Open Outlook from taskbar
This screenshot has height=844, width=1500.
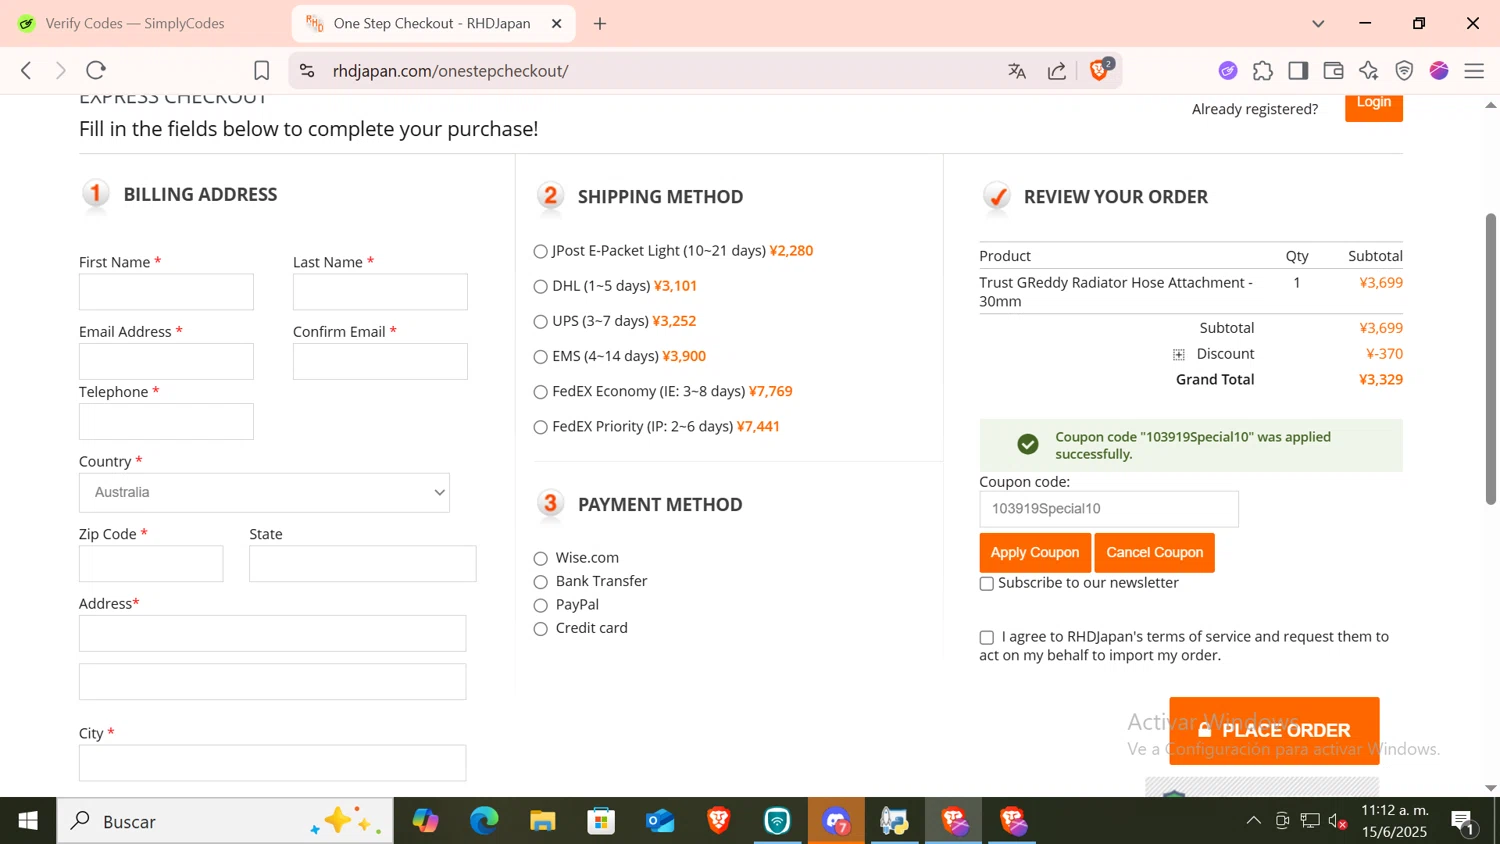(660, 821)
